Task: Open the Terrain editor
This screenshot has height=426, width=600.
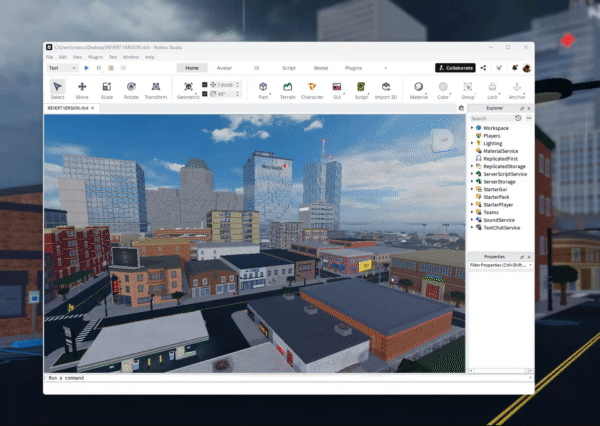Action: pyautogui.click(x=287, y=89)
